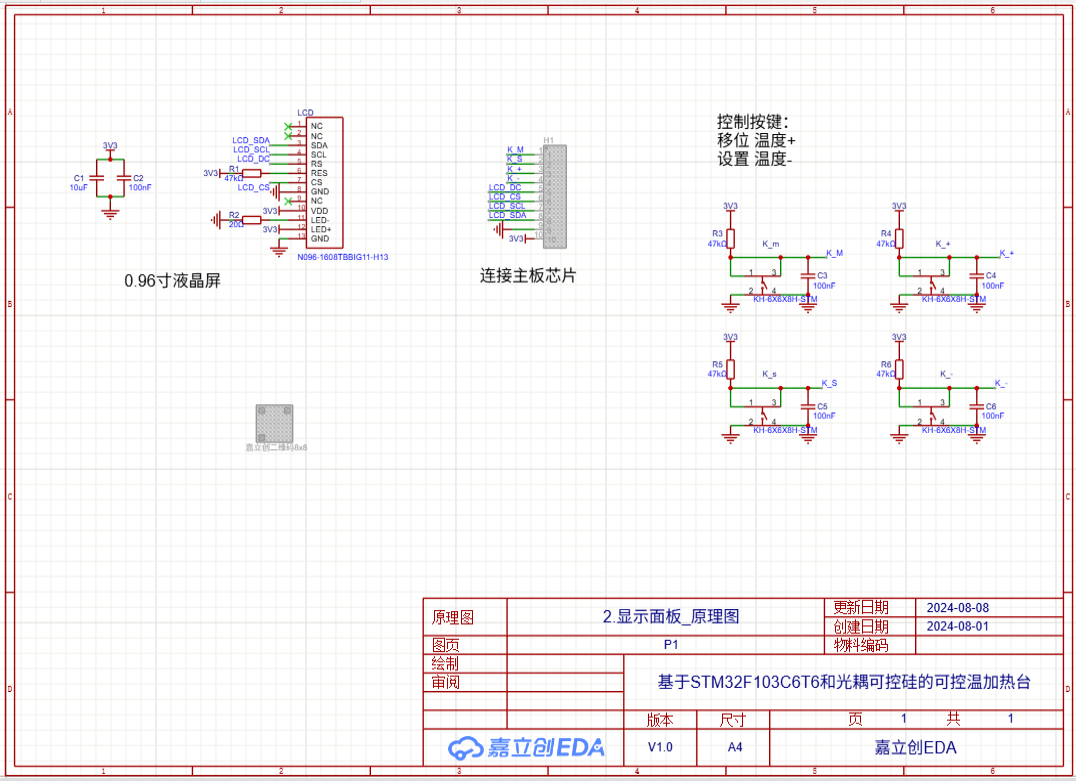Click the "连接主板芯片" text label

(x=528, y=275)
